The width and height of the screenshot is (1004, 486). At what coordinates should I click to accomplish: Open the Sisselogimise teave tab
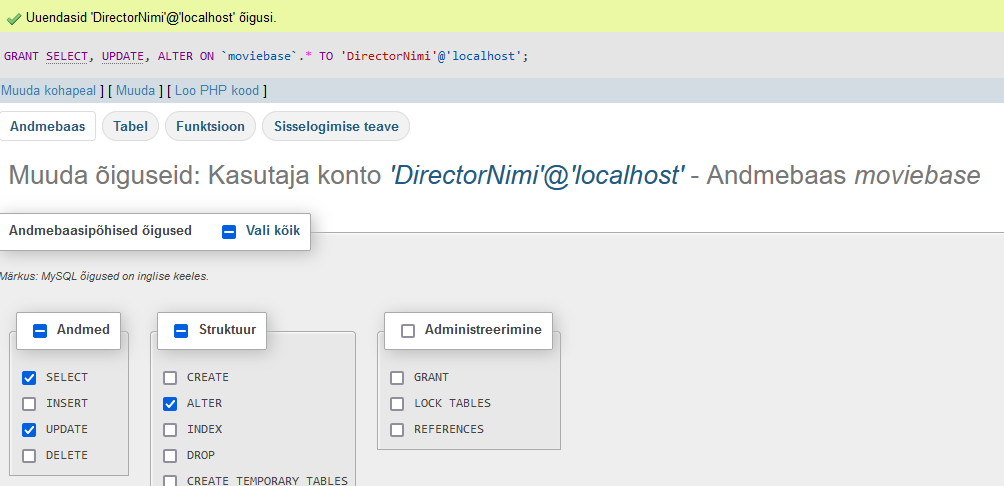[x=336, y=126]
